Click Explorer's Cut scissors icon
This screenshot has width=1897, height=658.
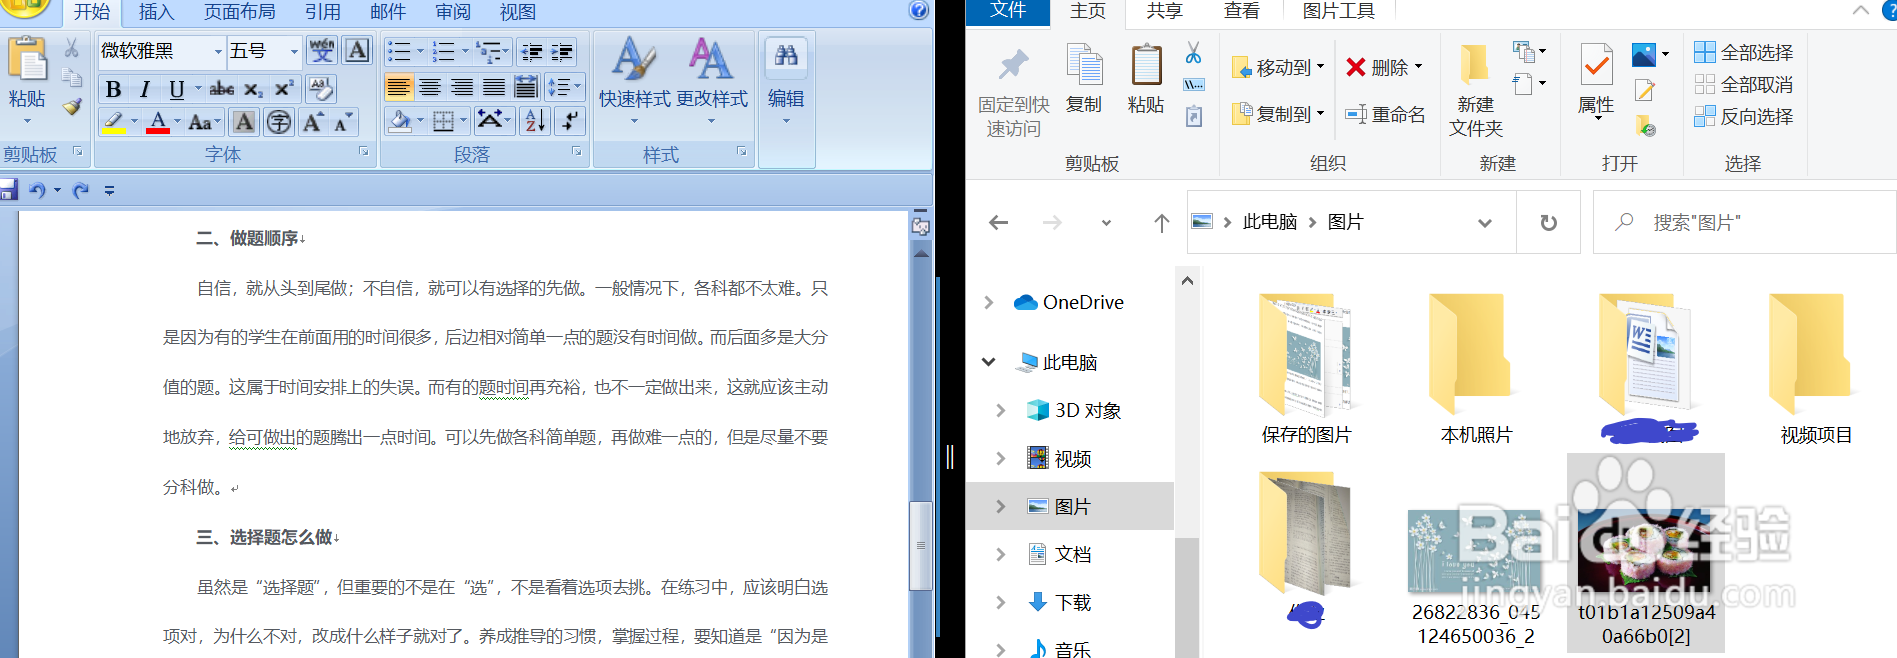click(1193, 53)
